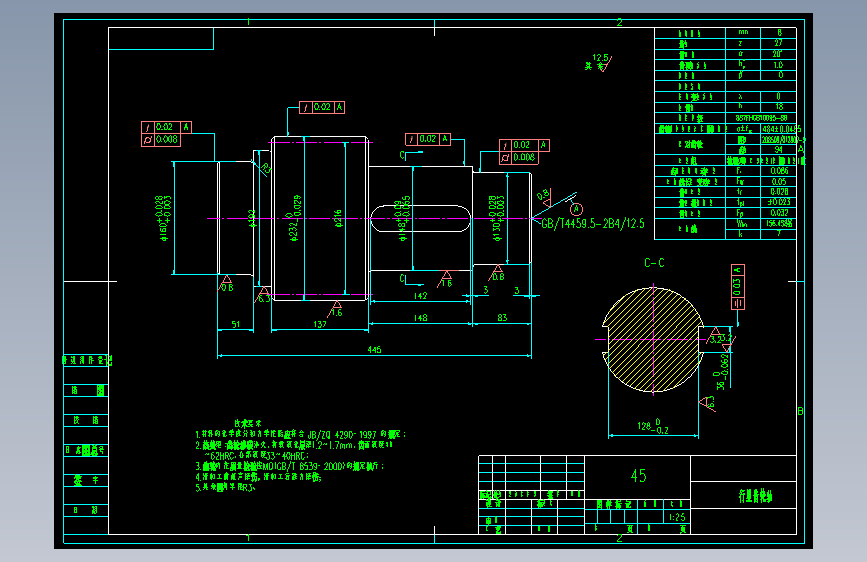Click the 0.086 value in gear table
This screenshot has width=867, height=562.
pyautogui.click(x=779, y=171)
